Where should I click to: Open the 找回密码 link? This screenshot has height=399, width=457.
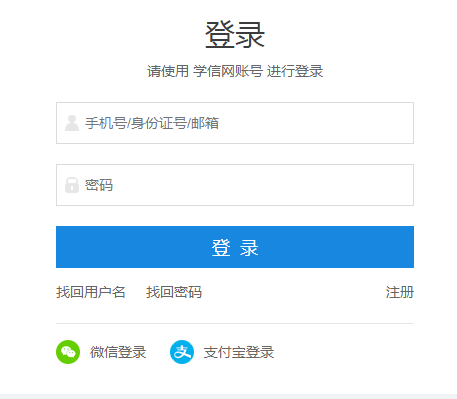click(174, 292)
